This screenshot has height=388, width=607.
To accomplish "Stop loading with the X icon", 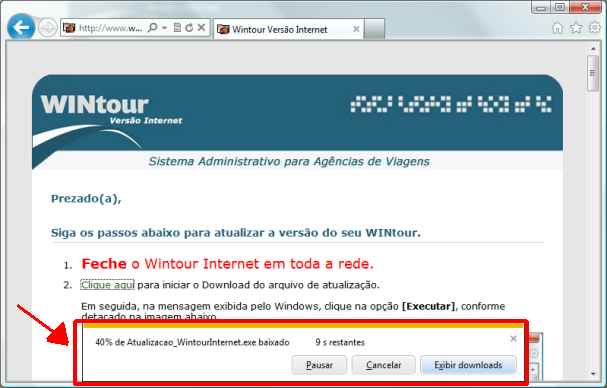I will point(201,27).
